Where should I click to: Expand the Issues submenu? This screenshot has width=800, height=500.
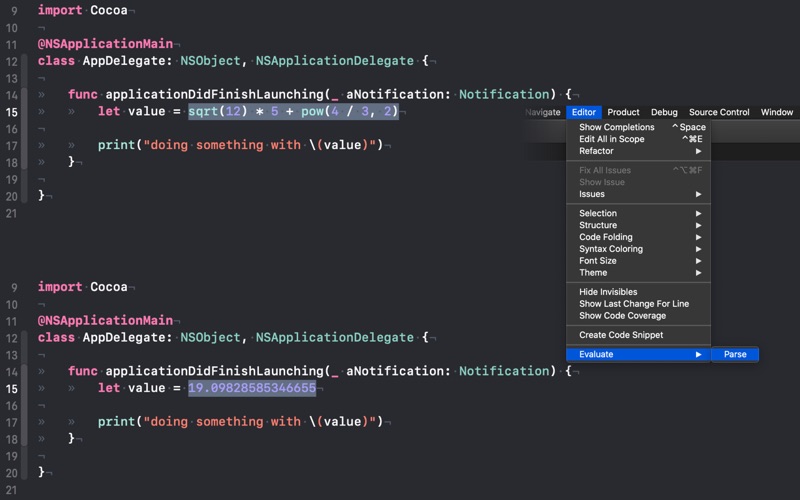[638, 194]
